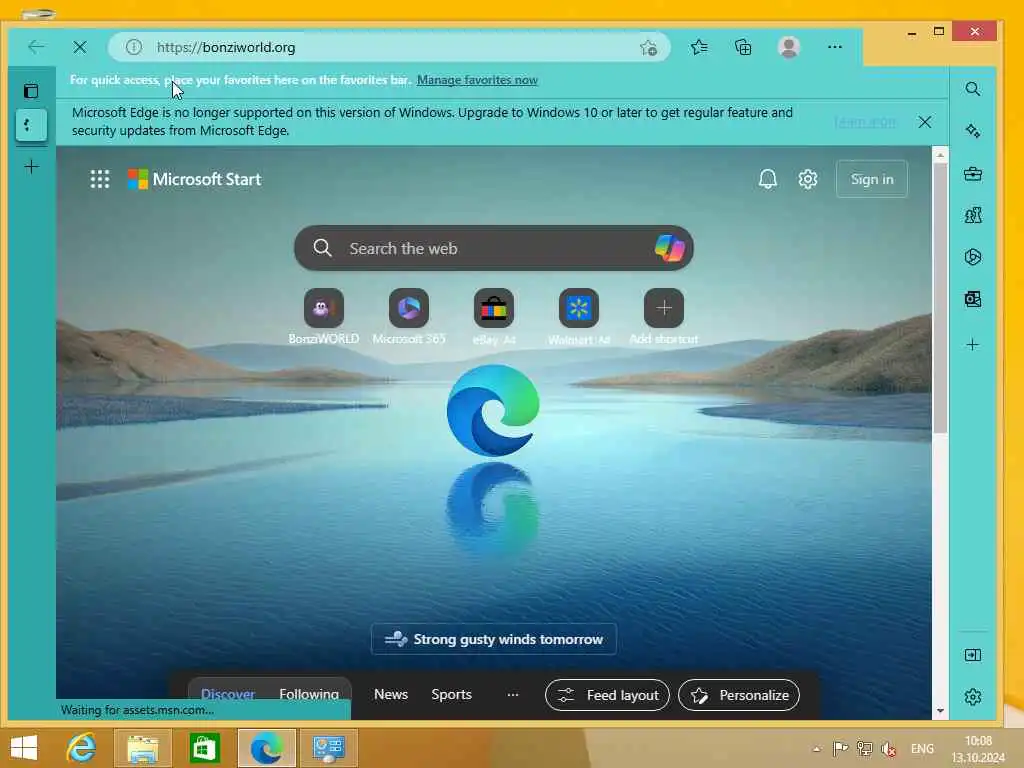
Task: Open the Feed layout options
Action: (607, 695)
